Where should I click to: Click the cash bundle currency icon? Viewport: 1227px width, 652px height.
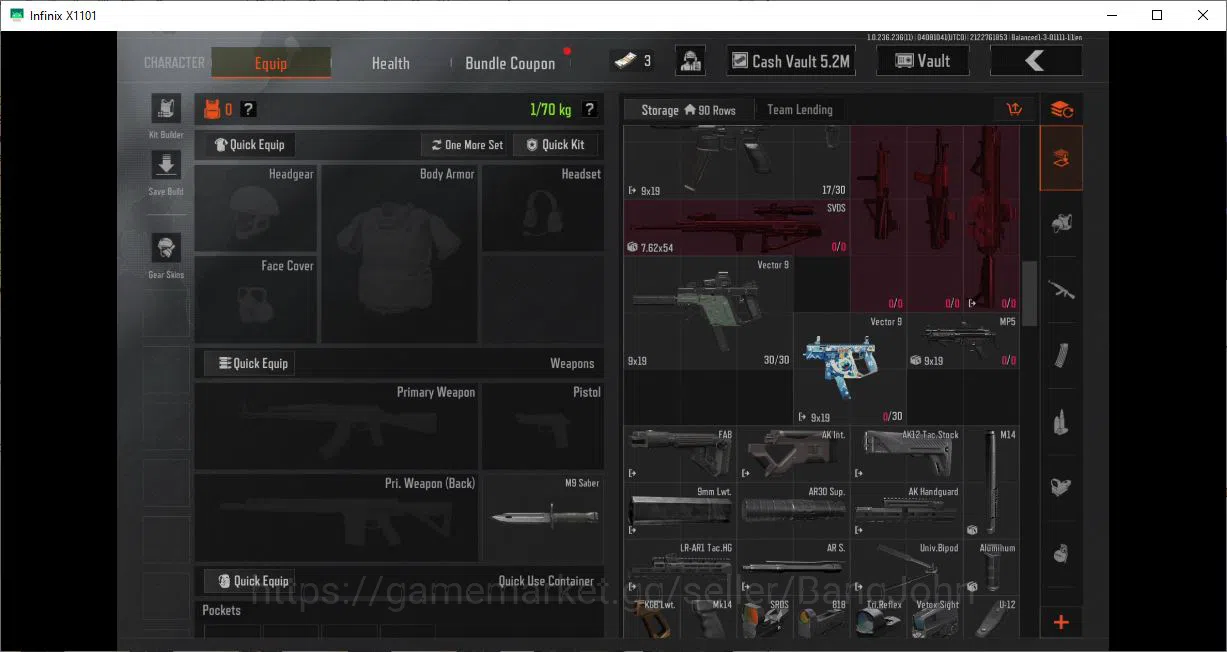click(x=625, y=61)
